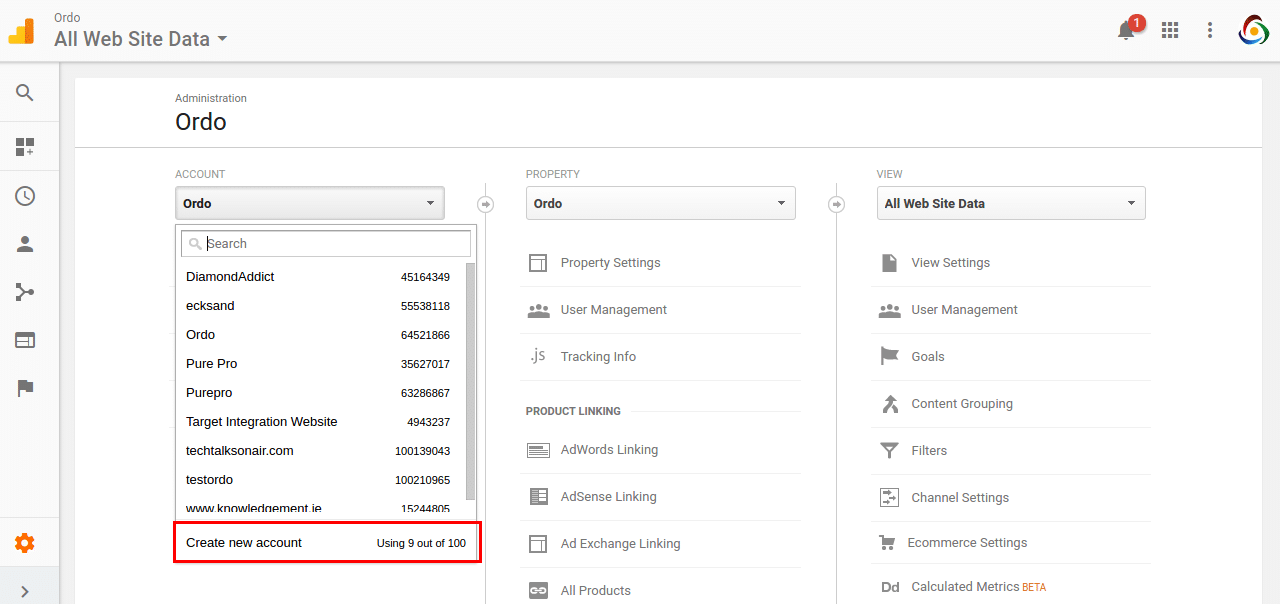
Task: Click the Calculated Metrics Dd icon
Action: click(890, 588)
